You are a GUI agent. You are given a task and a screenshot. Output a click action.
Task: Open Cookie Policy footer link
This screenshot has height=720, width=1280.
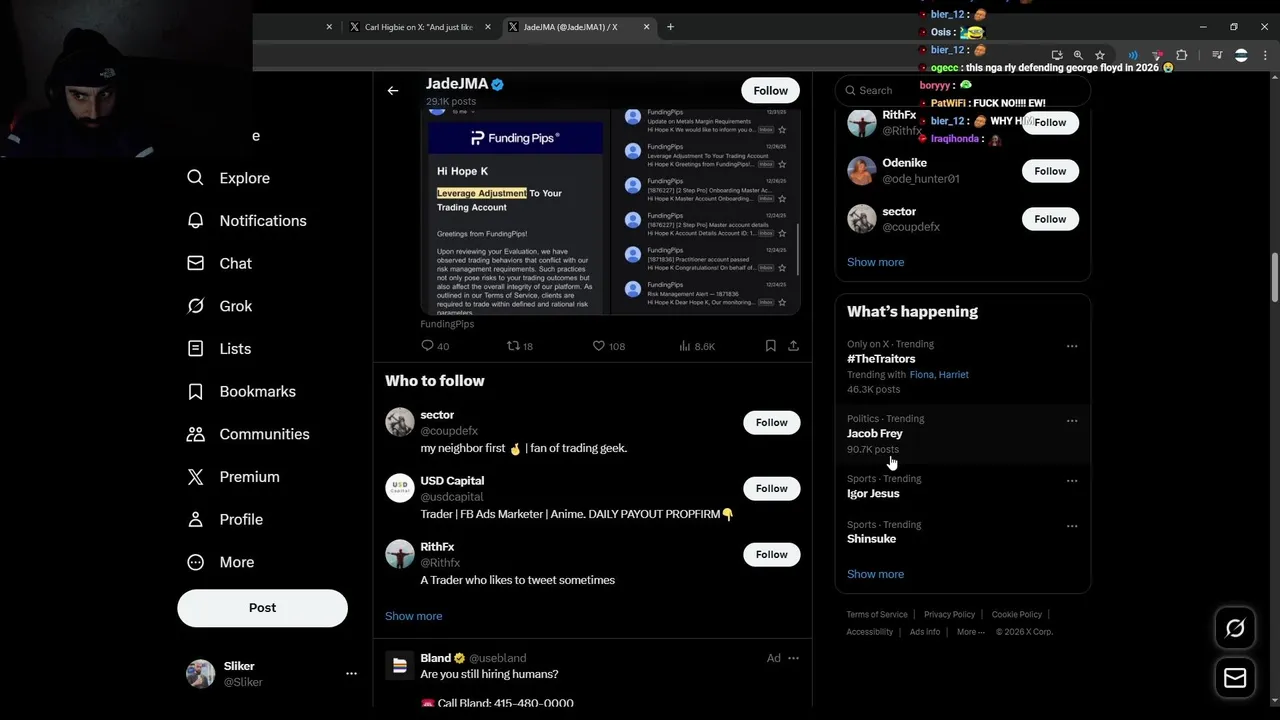pos(1016,615)
